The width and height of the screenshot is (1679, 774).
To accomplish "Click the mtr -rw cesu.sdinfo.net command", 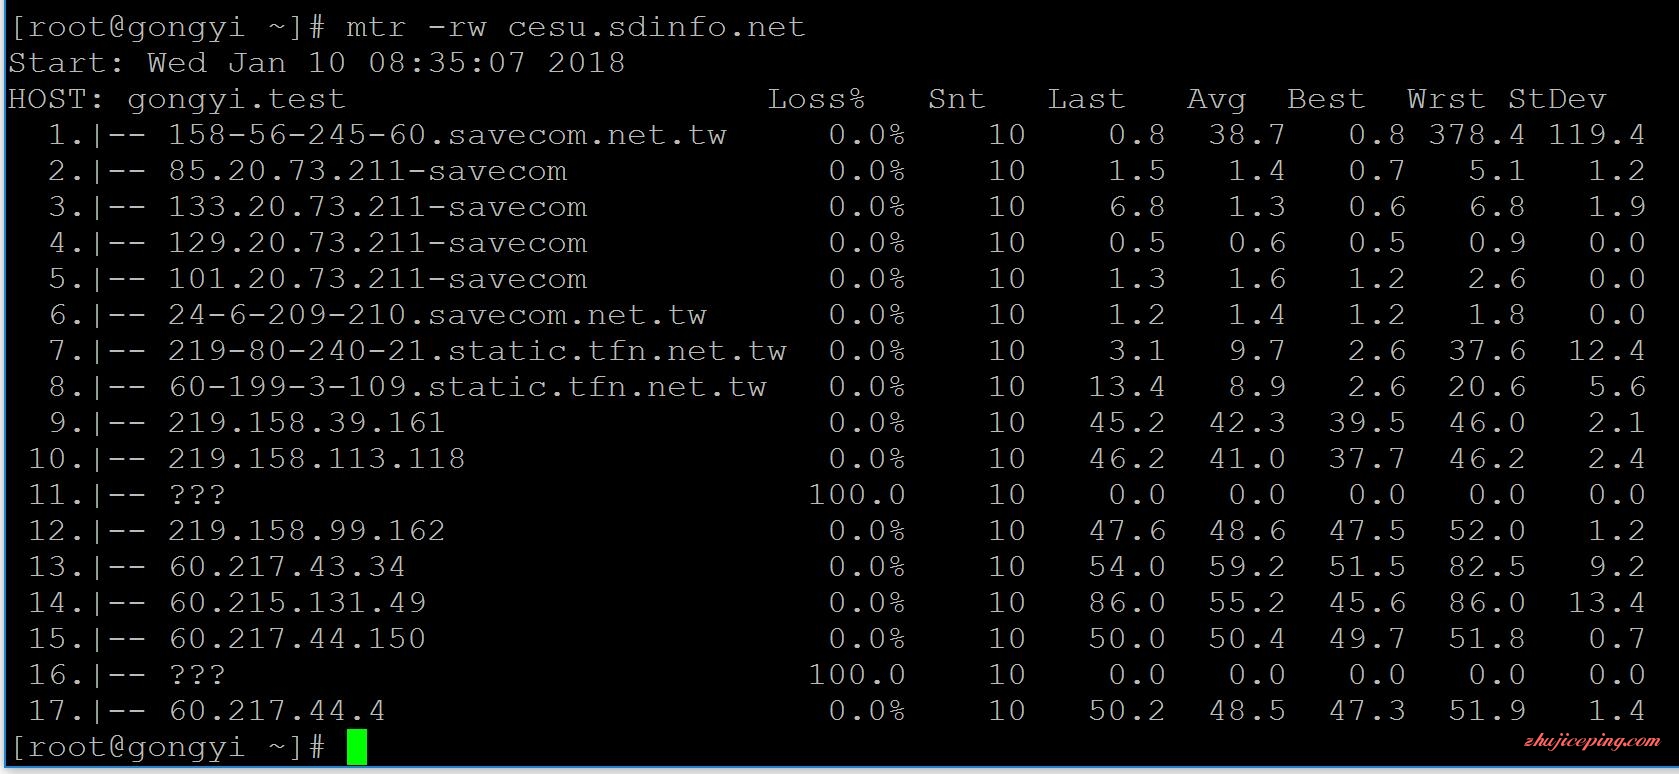I will click(575, 27).
